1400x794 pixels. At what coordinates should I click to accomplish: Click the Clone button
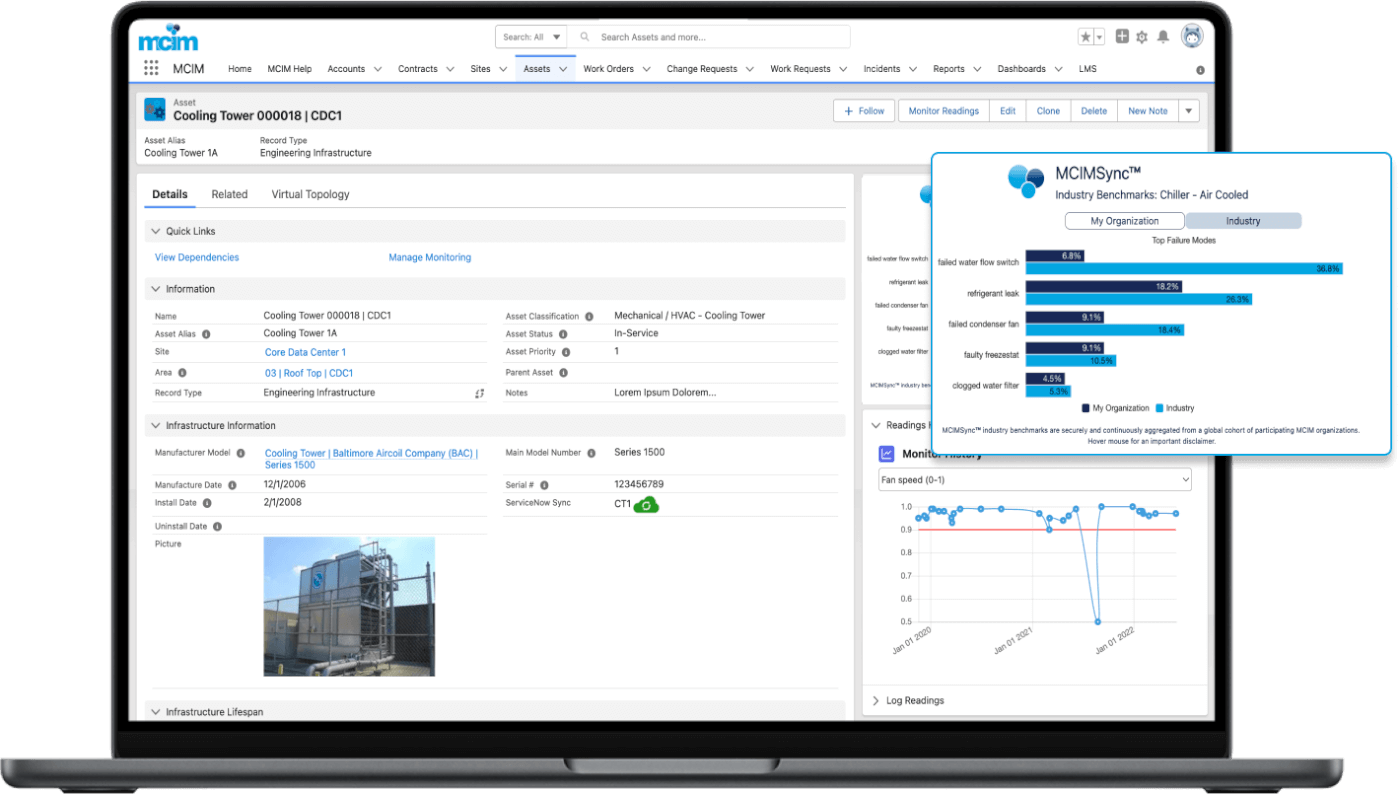[x=1048, y=111]
